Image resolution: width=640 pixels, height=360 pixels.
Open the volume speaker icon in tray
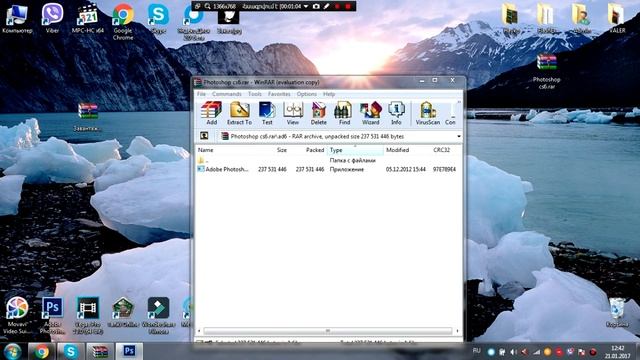(513, 351)
